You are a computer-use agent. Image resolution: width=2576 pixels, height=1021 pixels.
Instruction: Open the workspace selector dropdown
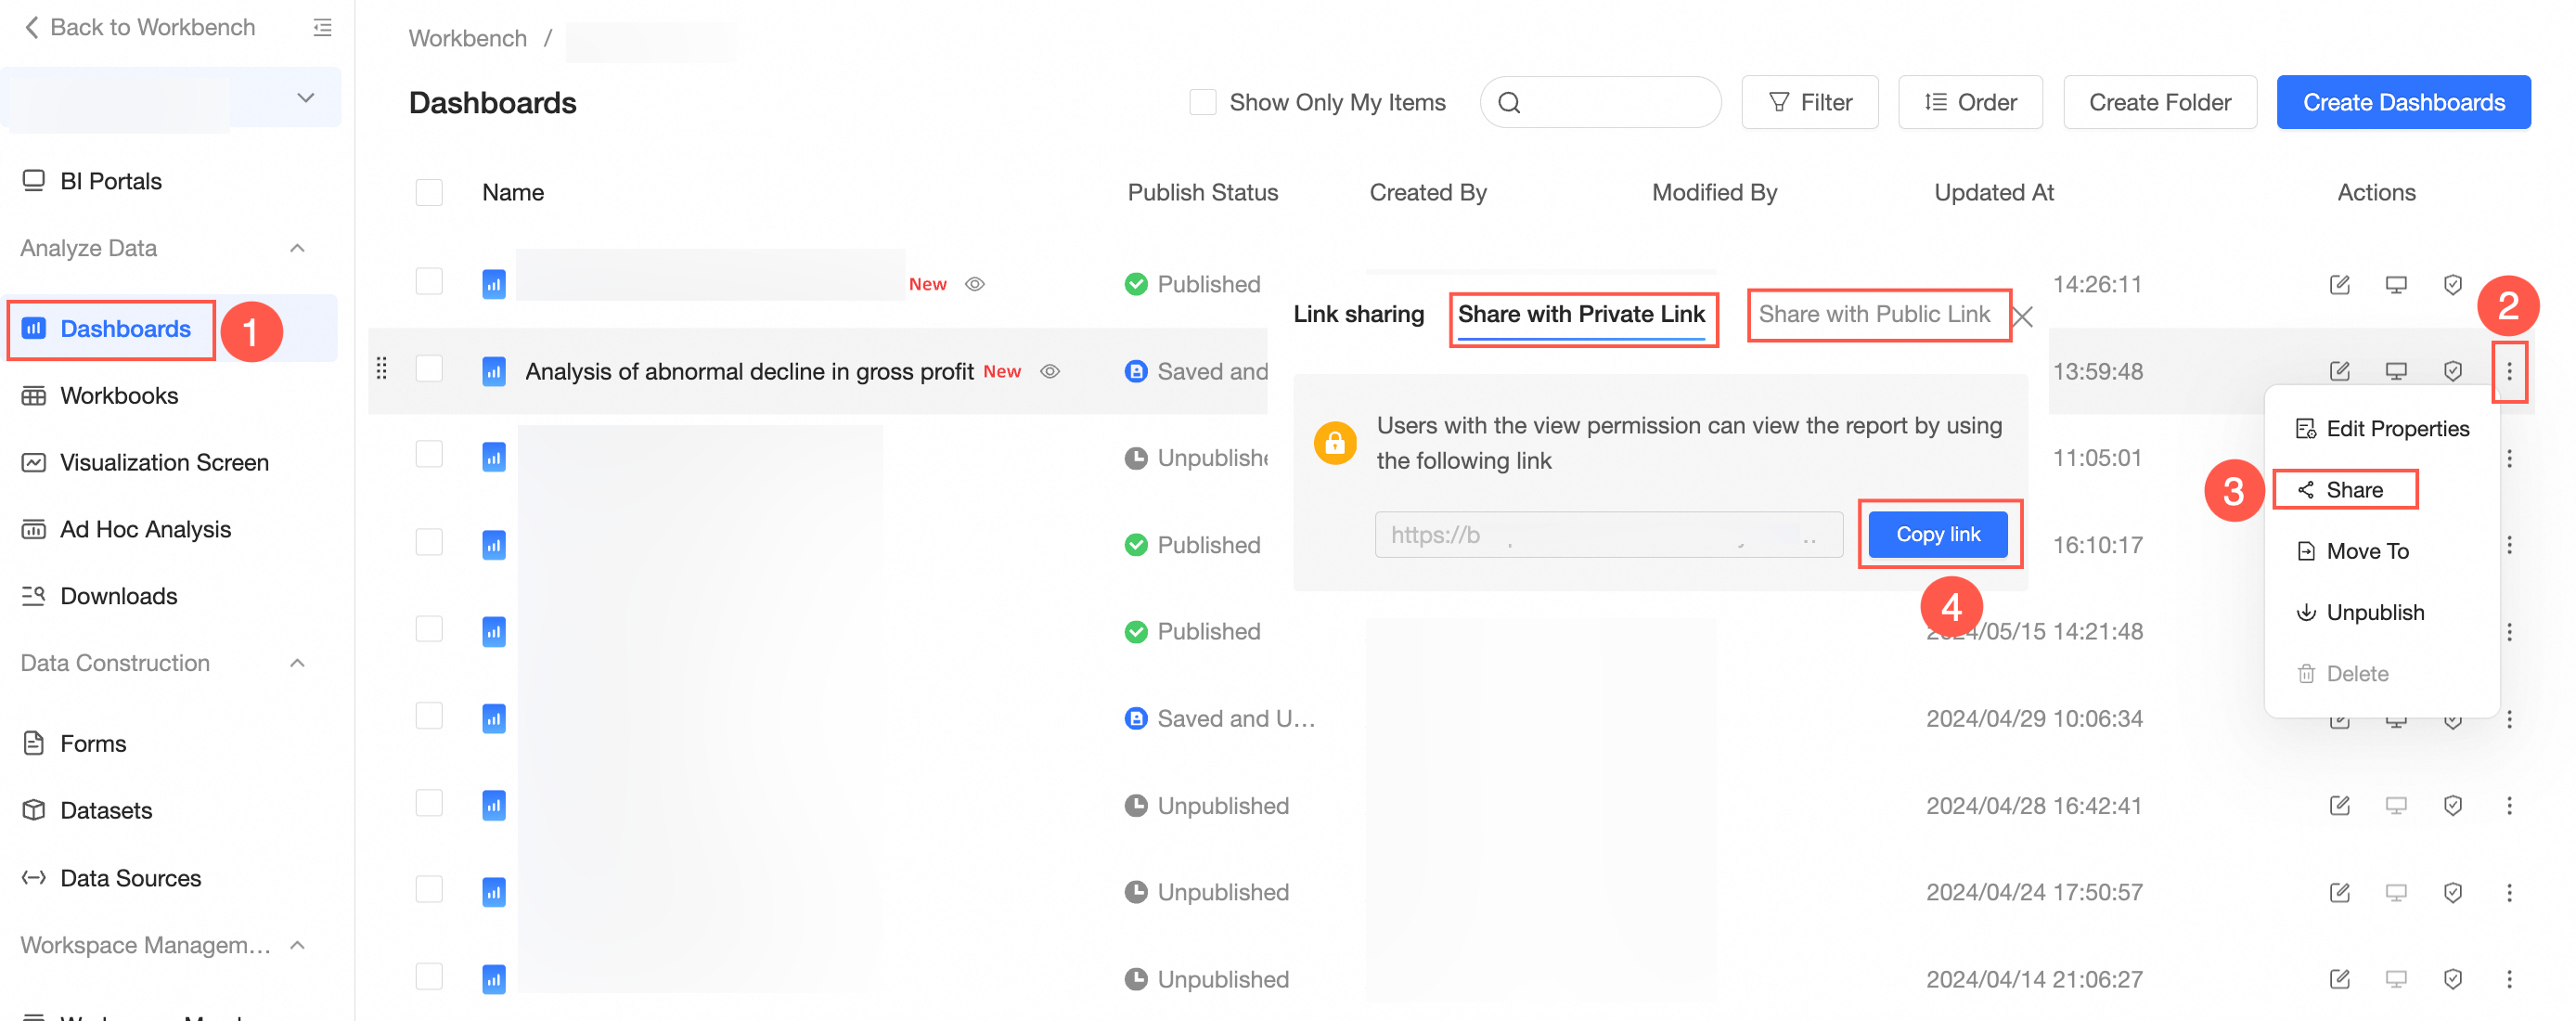[306, 98]
